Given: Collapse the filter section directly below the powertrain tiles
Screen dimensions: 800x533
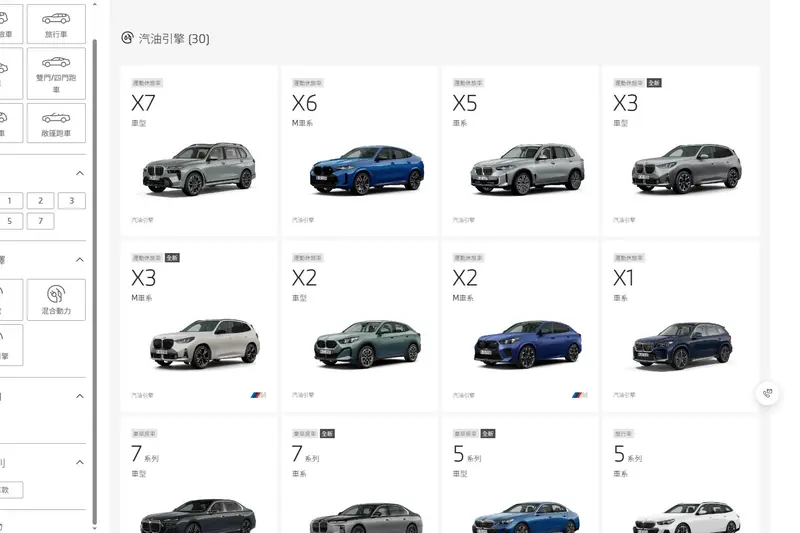Looking at the screenshot, I should [x=80, y=396].
